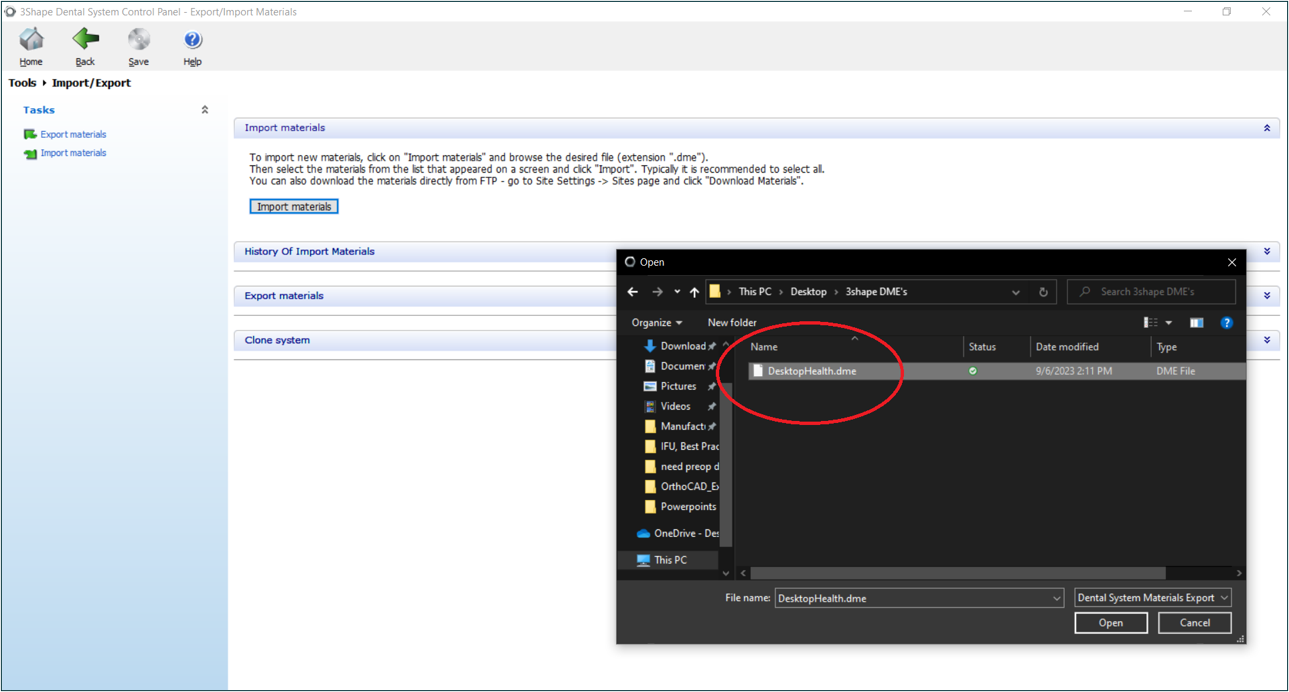
Task: Click the Import materials task icon
Action: coord(30,153)
